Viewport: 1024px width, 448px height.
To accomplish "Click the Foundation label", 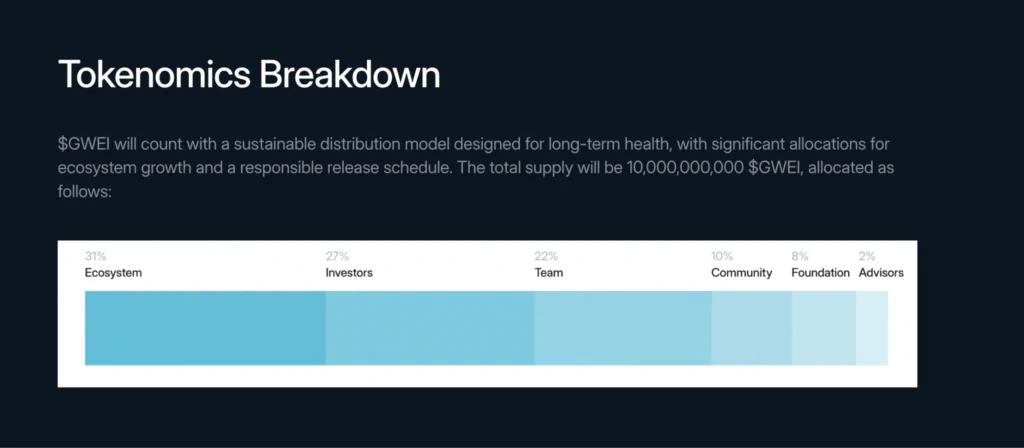I will tap(820, 273).
